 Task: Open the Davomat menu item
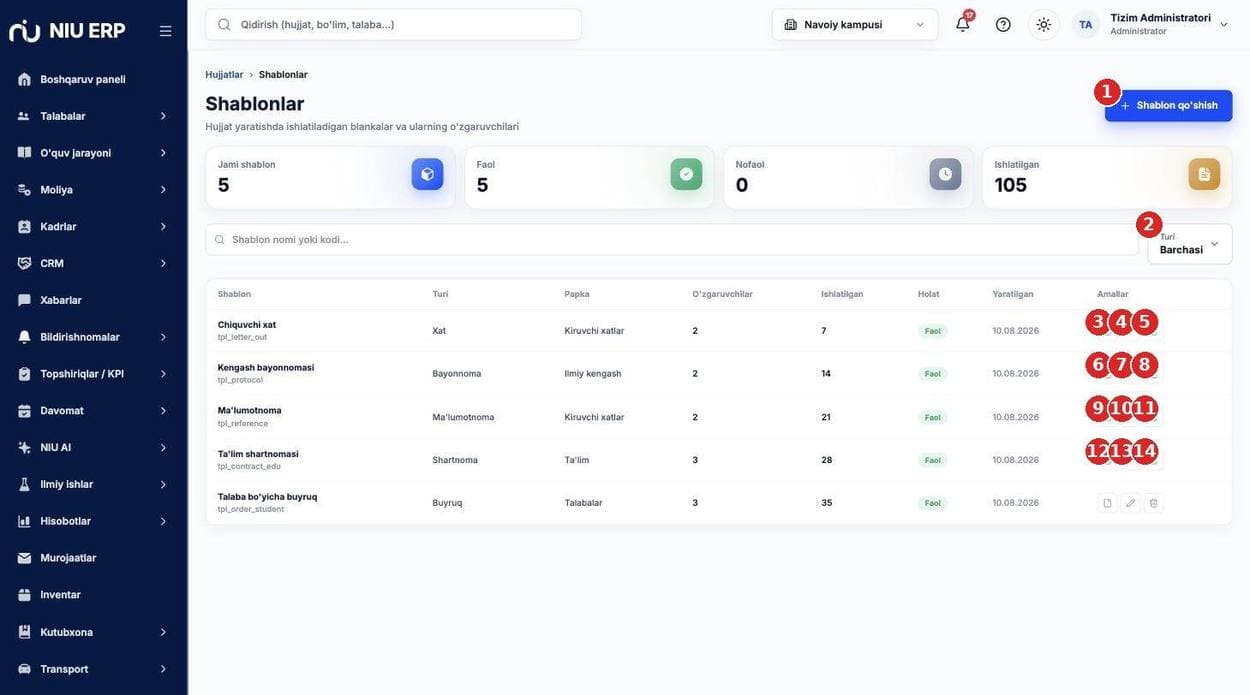click(x=93, y=411)
